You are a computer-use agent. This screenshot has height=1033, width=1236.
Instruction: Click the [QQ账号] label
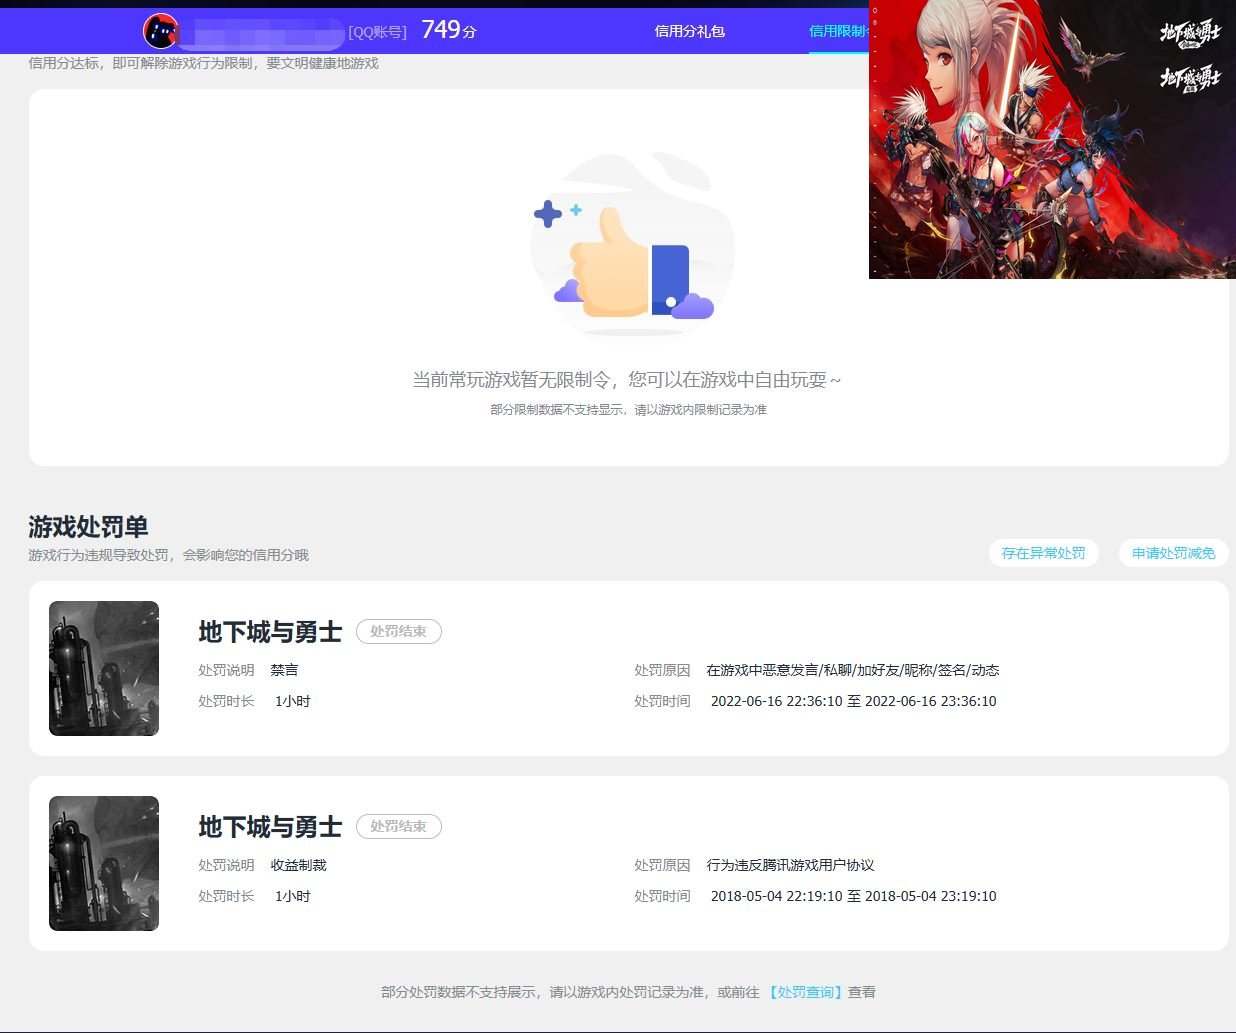(x=377, y=32)
